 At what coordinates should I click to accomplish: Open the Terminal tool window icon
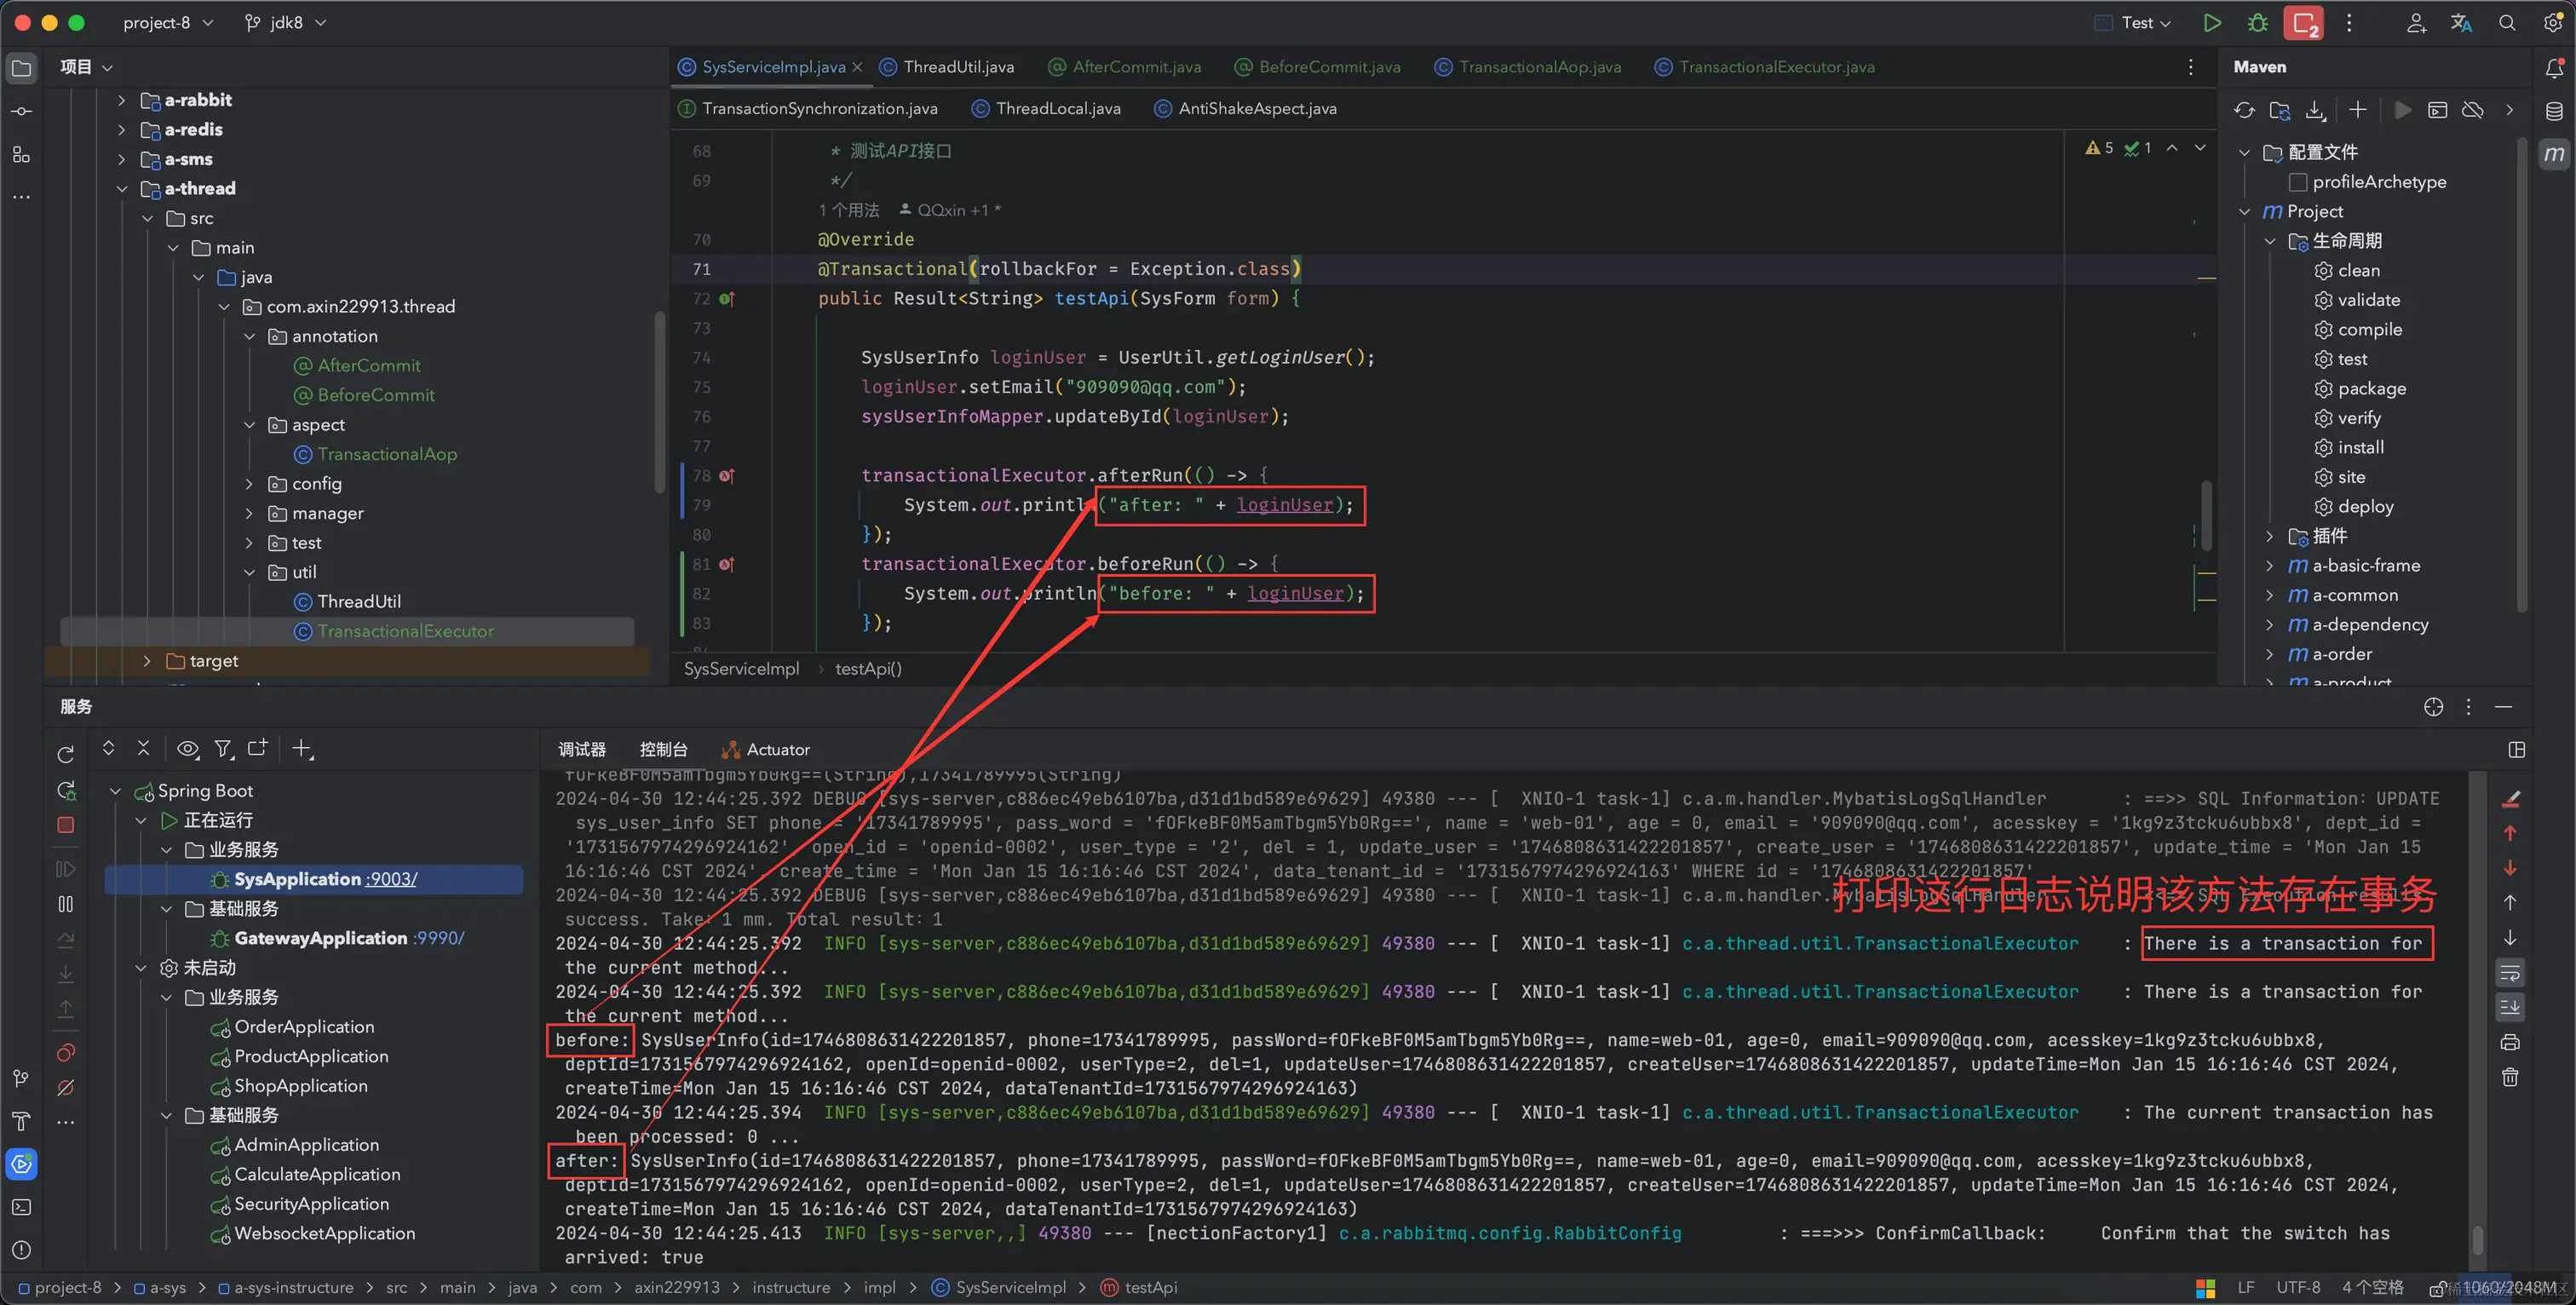(x=21, y=1207)
